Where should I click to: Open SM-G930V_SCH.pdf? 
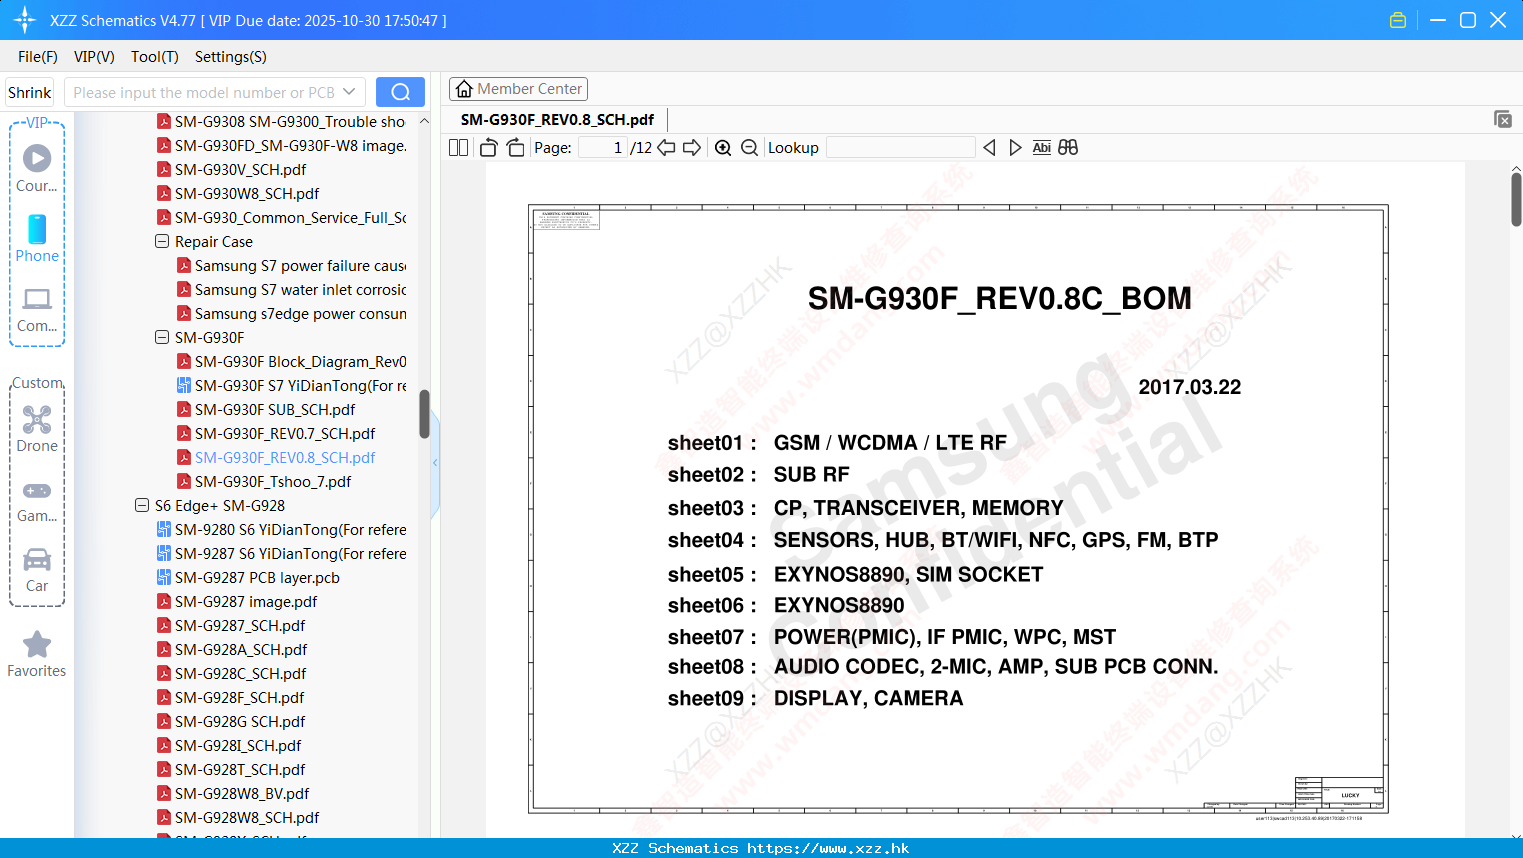(231, 170)
